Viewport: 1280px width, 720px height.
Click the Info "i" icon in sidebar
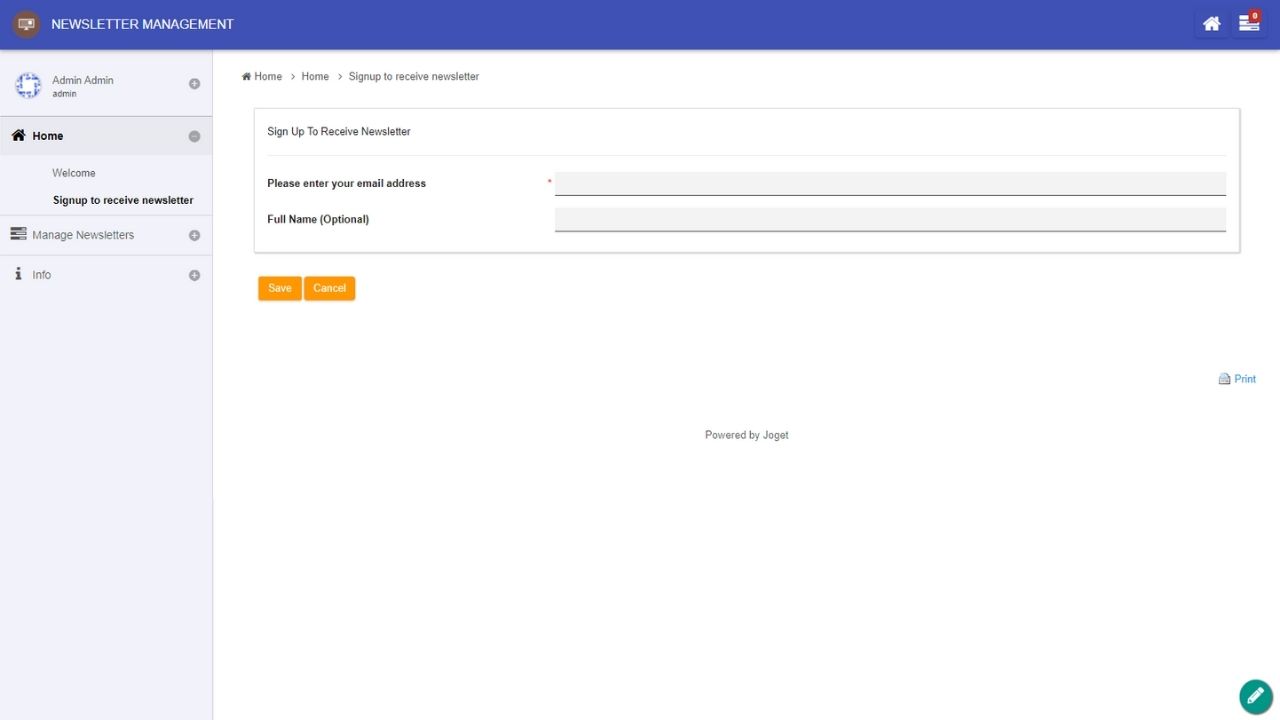[x=18, y=274]
